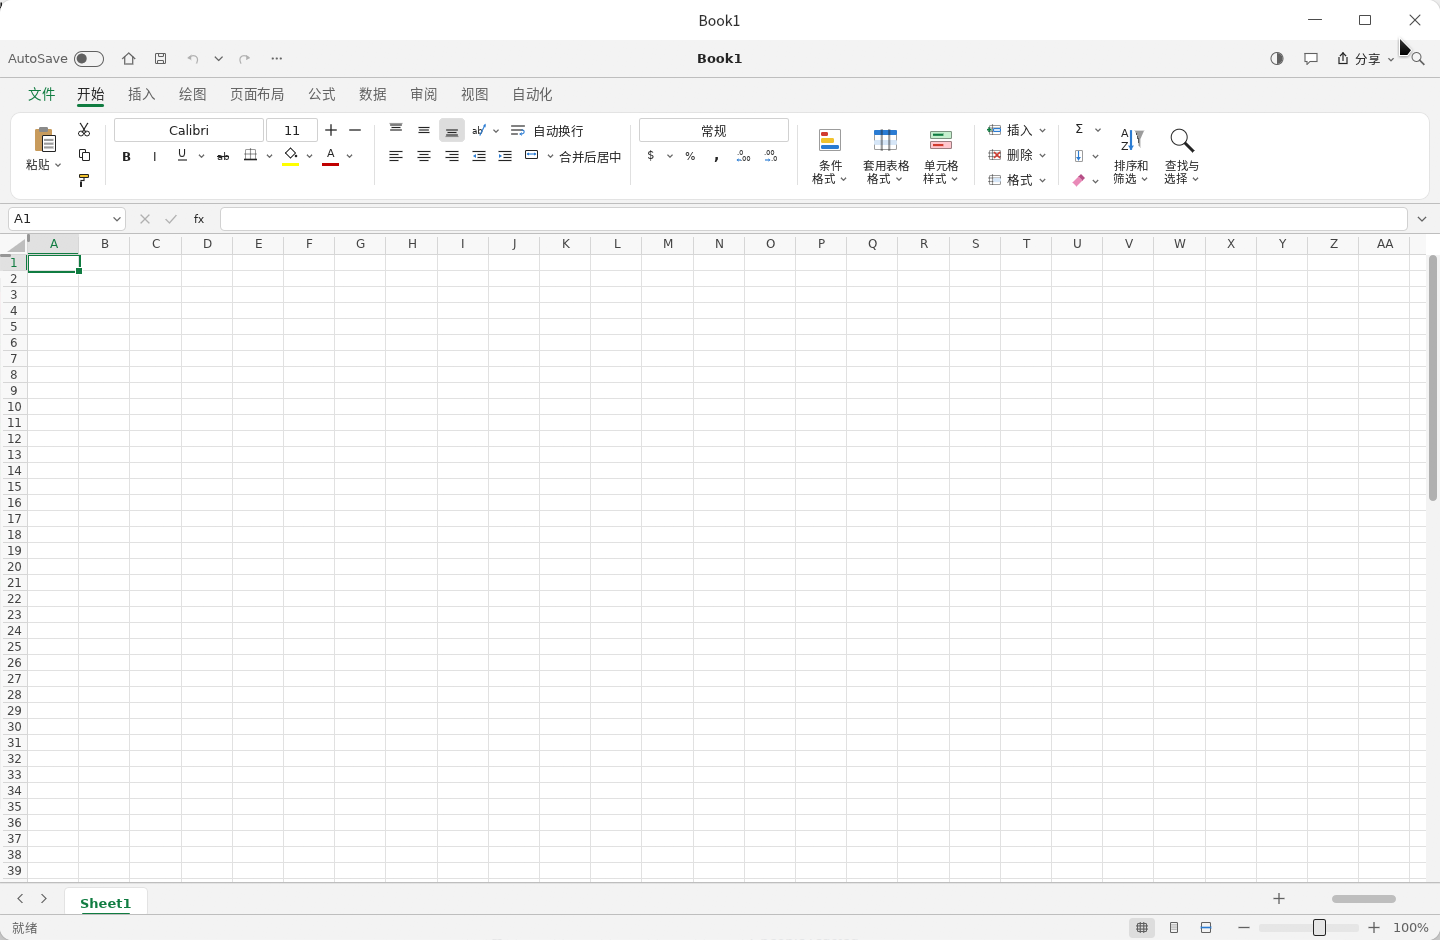Click the AutoSum sigma icon

1079,129
